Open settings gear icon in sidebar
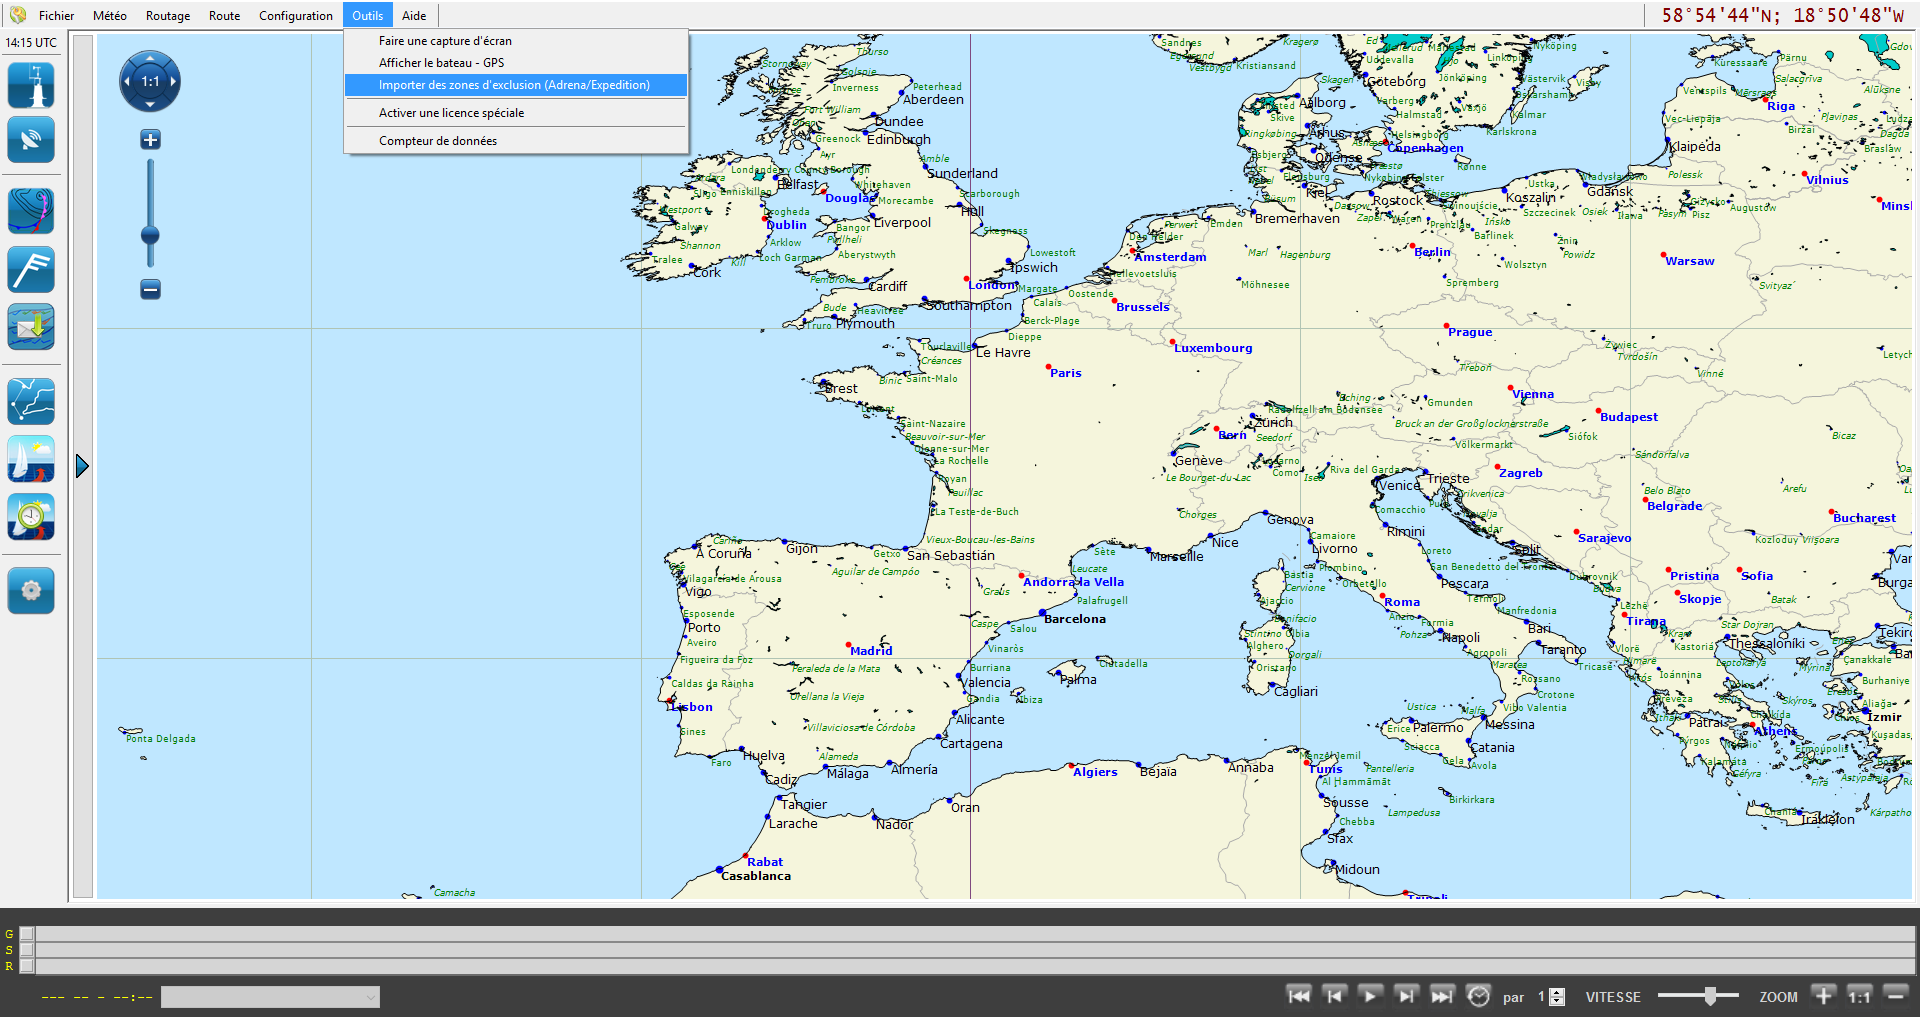The width and height of the screenshot is (1920, 1017). 31,590
